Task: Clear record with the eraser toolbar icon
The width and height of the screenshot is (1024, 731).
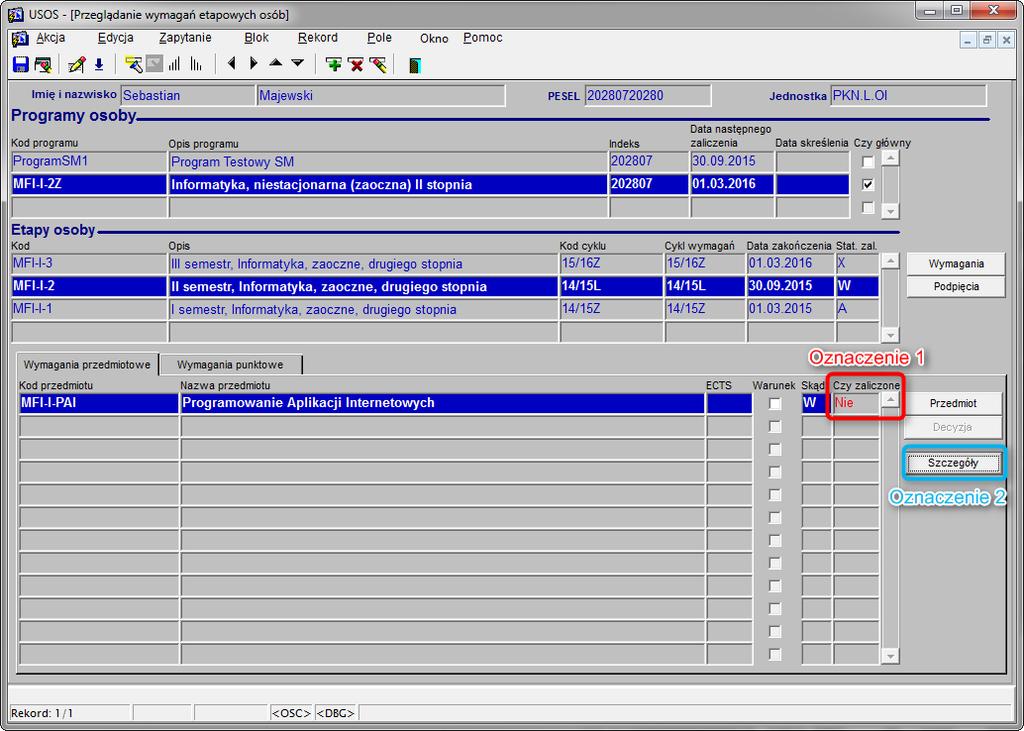Action: tap(377, 64)
